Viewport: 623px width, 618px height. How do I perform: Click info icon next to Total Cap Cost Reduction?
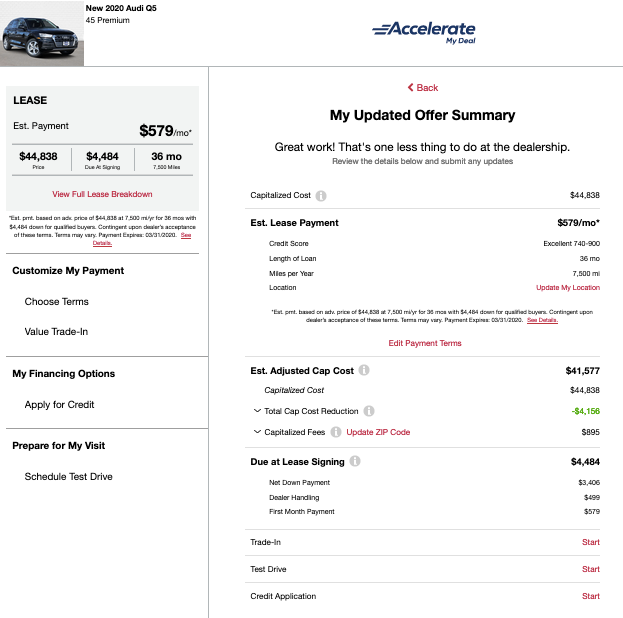[x=369, y=411]
